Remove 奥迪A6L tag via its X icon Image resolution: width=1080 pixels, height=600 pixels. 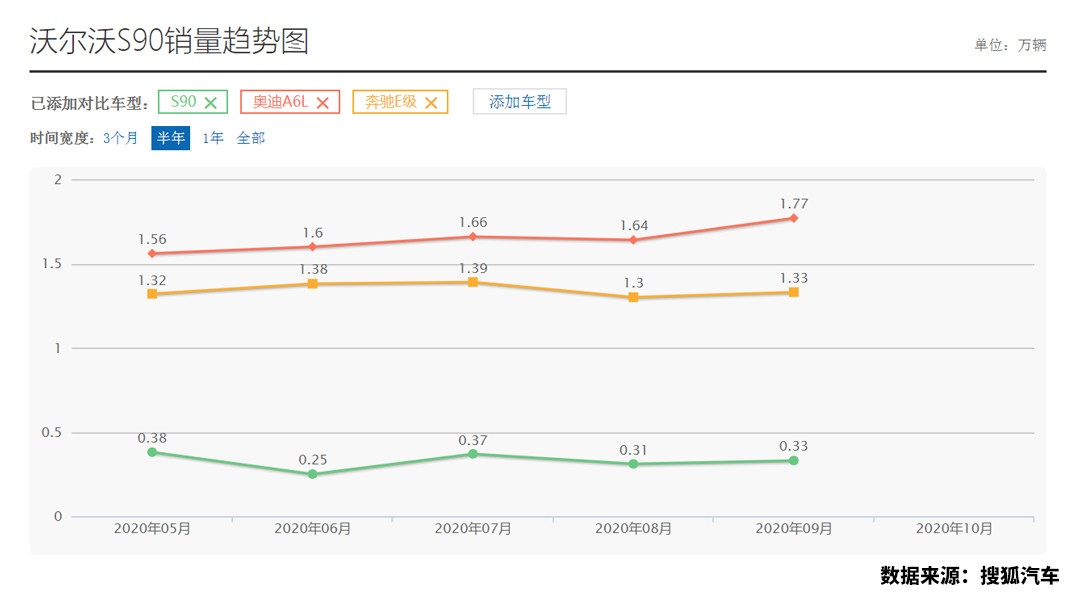click(x=322, y=102)
